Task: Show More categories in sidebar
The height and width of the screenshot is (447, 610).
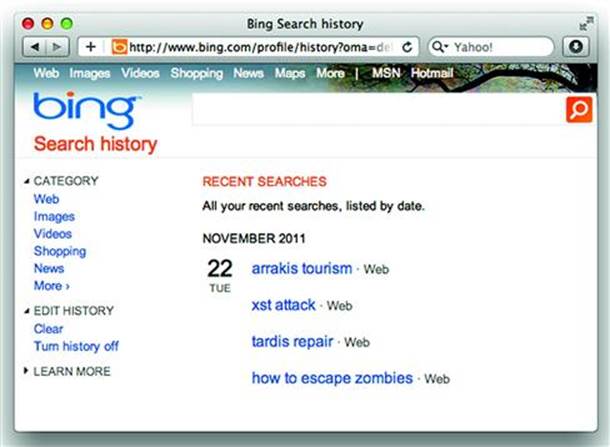Action: point(52,286)
